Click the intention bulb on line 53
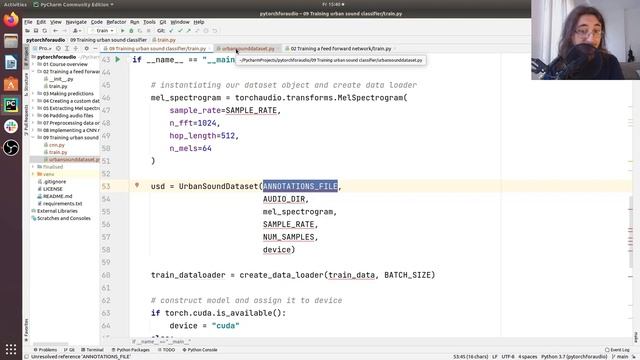Image resolution: width=640 pixels, height=360 pixels. tap(137, 185)
